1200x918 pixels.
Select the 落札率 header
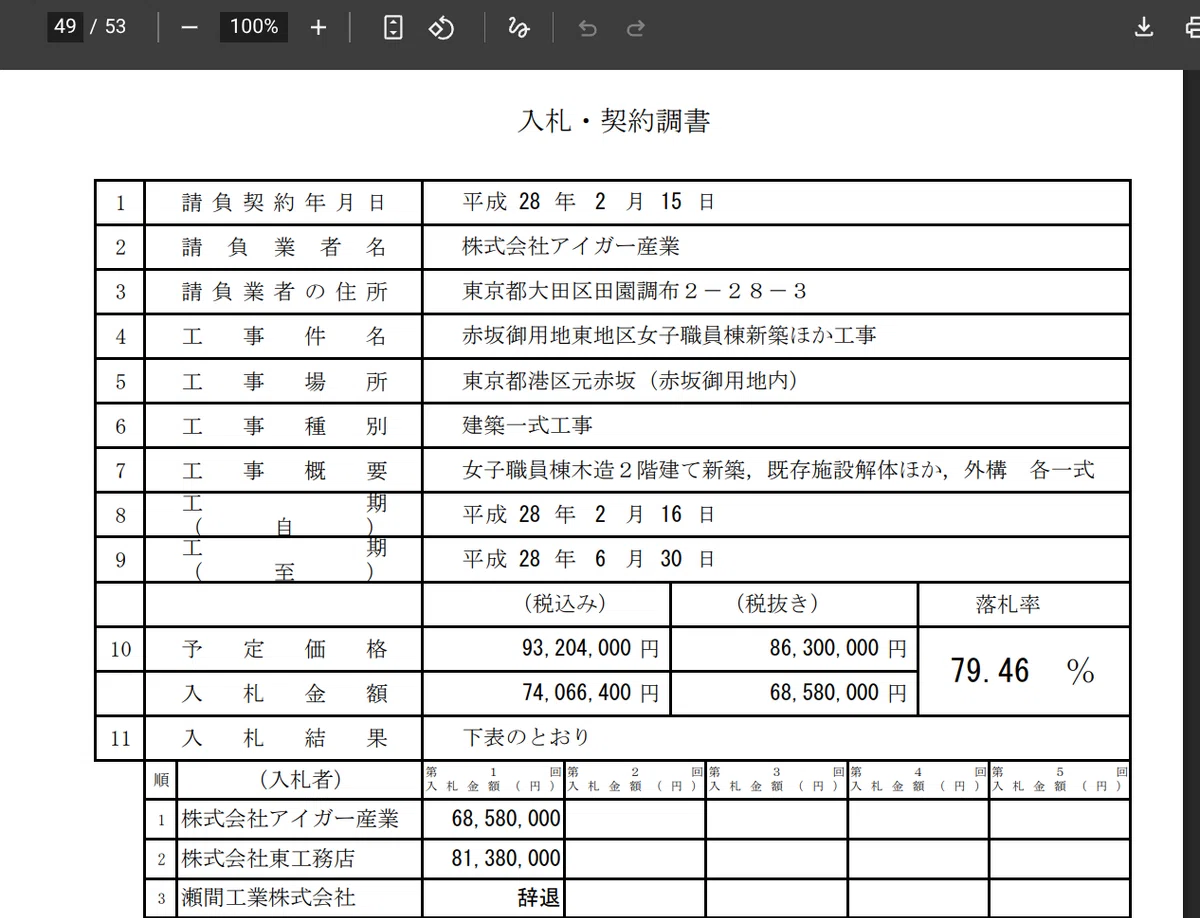coord(1008,605)
